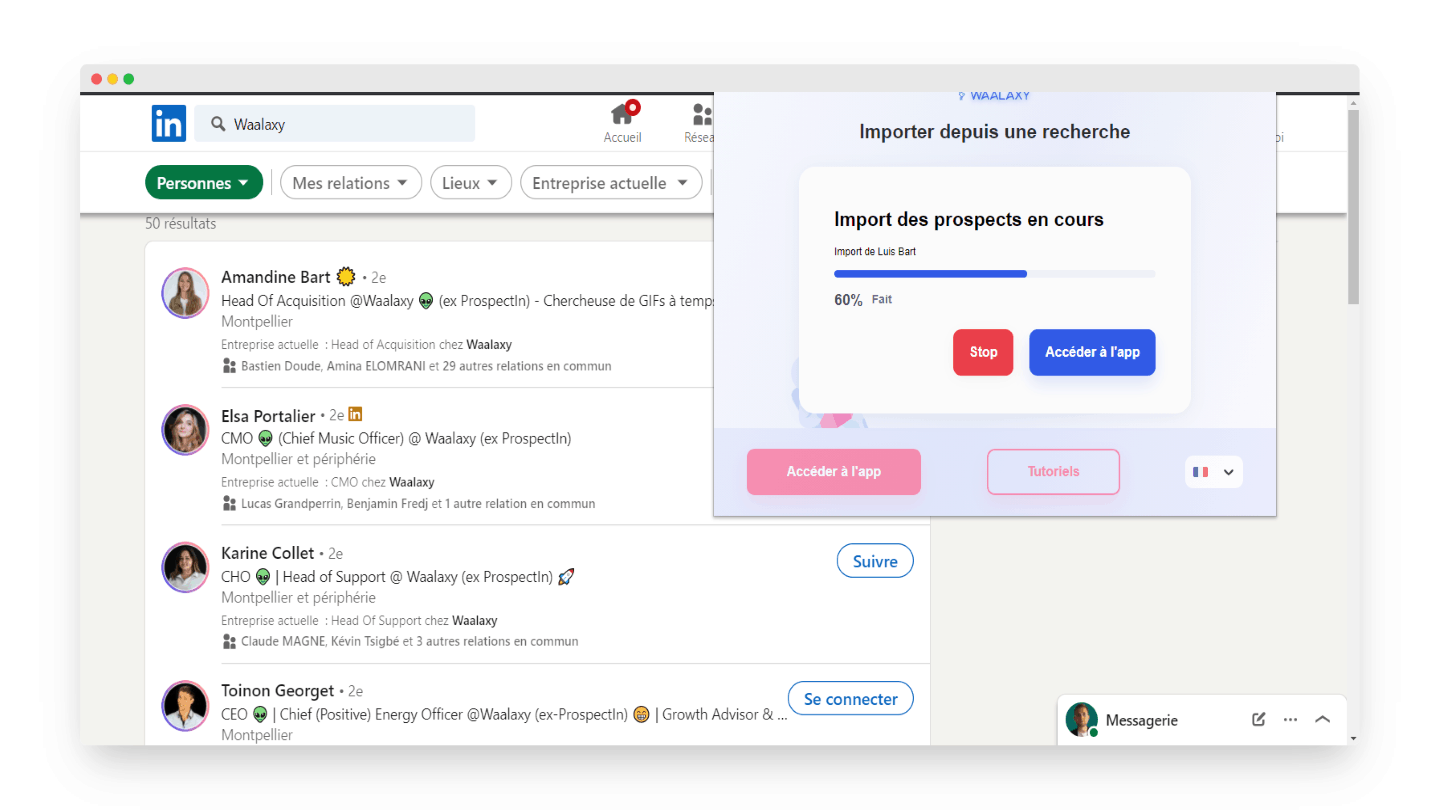The width and height of the screenshot is (1440, 810).
Task: Open Amandine Bart's profile photo
Action: click(x=185, y=293)
